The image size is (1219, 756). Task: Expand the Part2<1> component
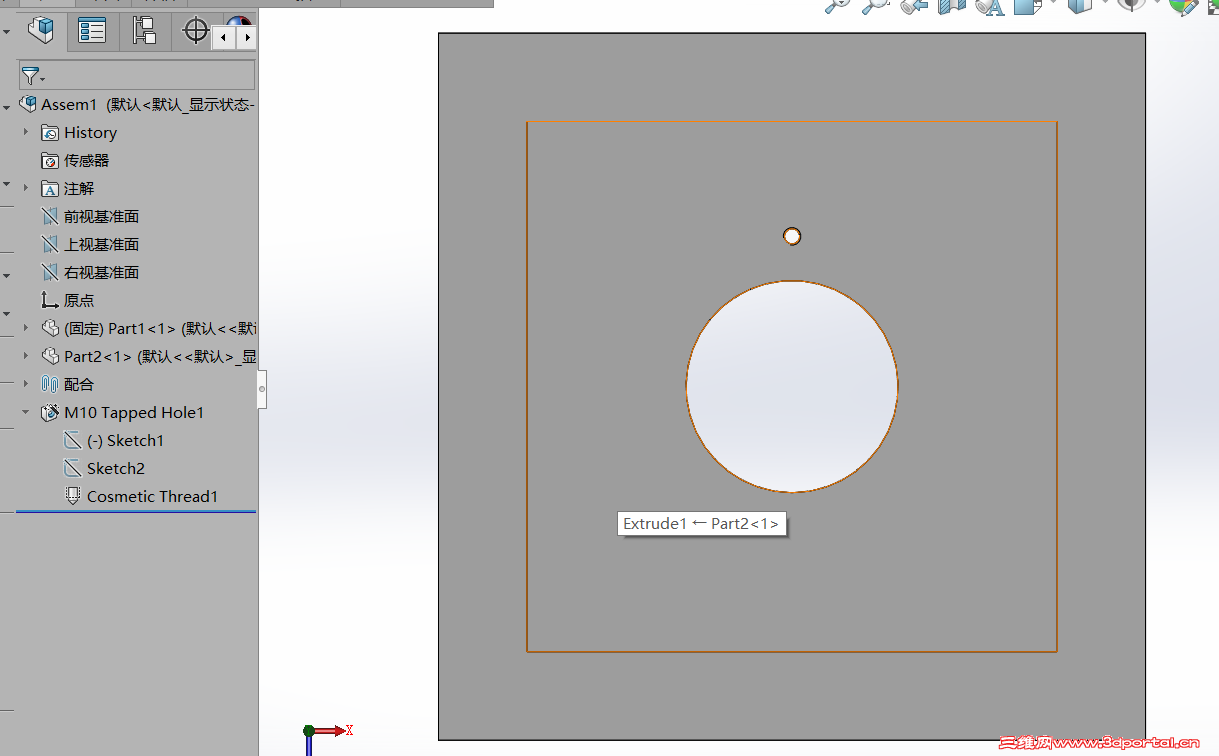click(x=26, y=356)
